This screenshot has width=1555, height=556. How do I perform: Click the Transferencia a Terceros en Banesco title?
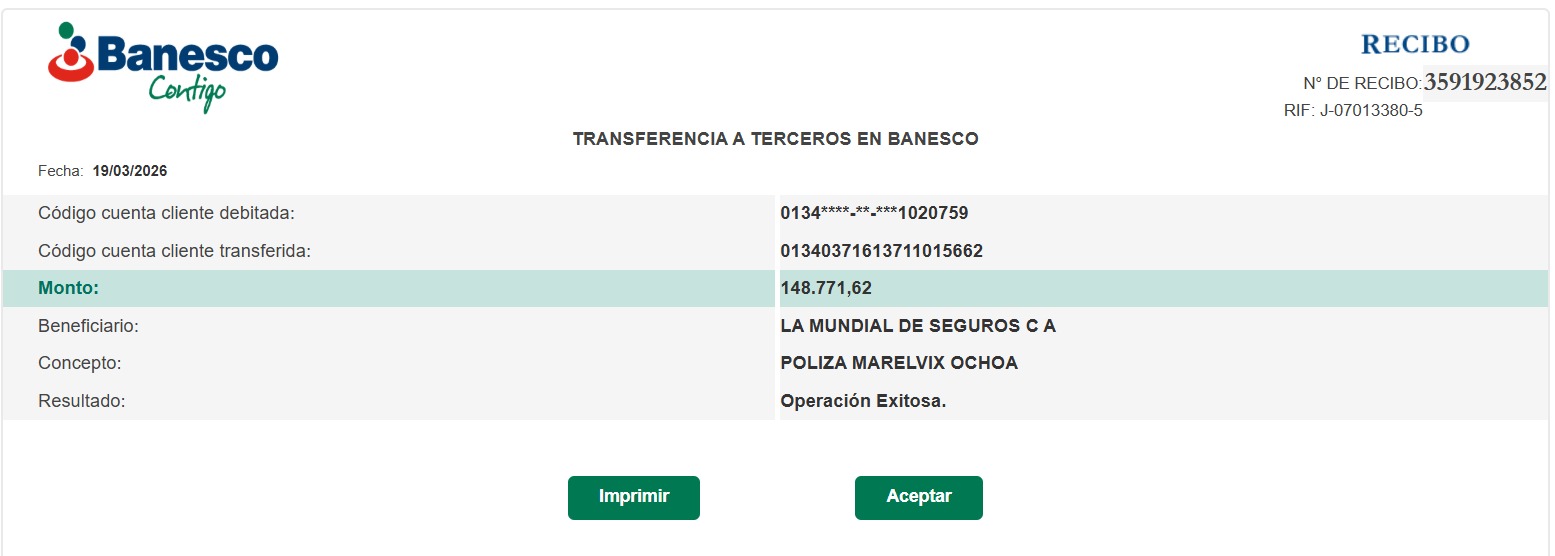point(775,139)
